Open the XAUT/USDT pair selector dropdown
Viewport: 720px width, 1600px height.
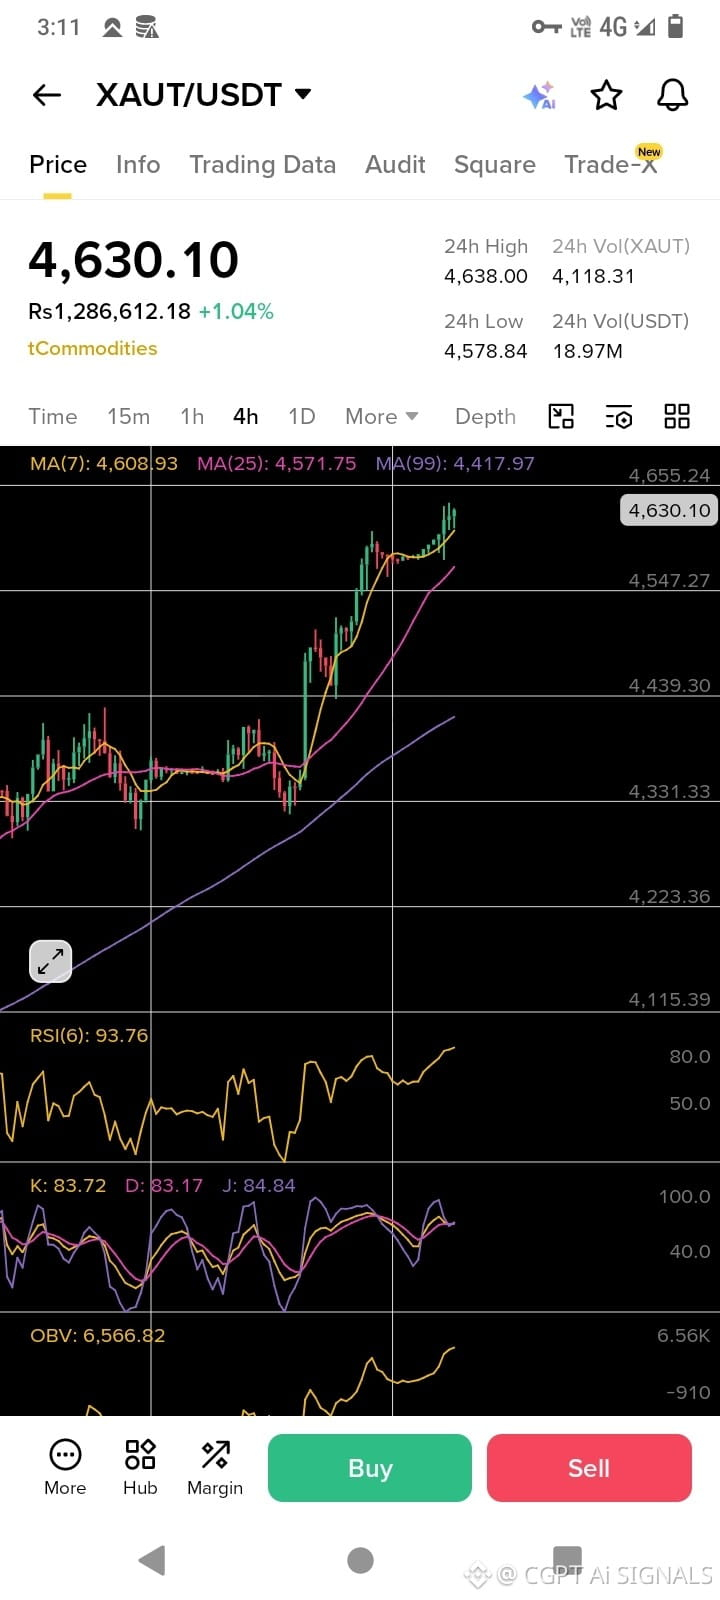click(x=204, y=95)
